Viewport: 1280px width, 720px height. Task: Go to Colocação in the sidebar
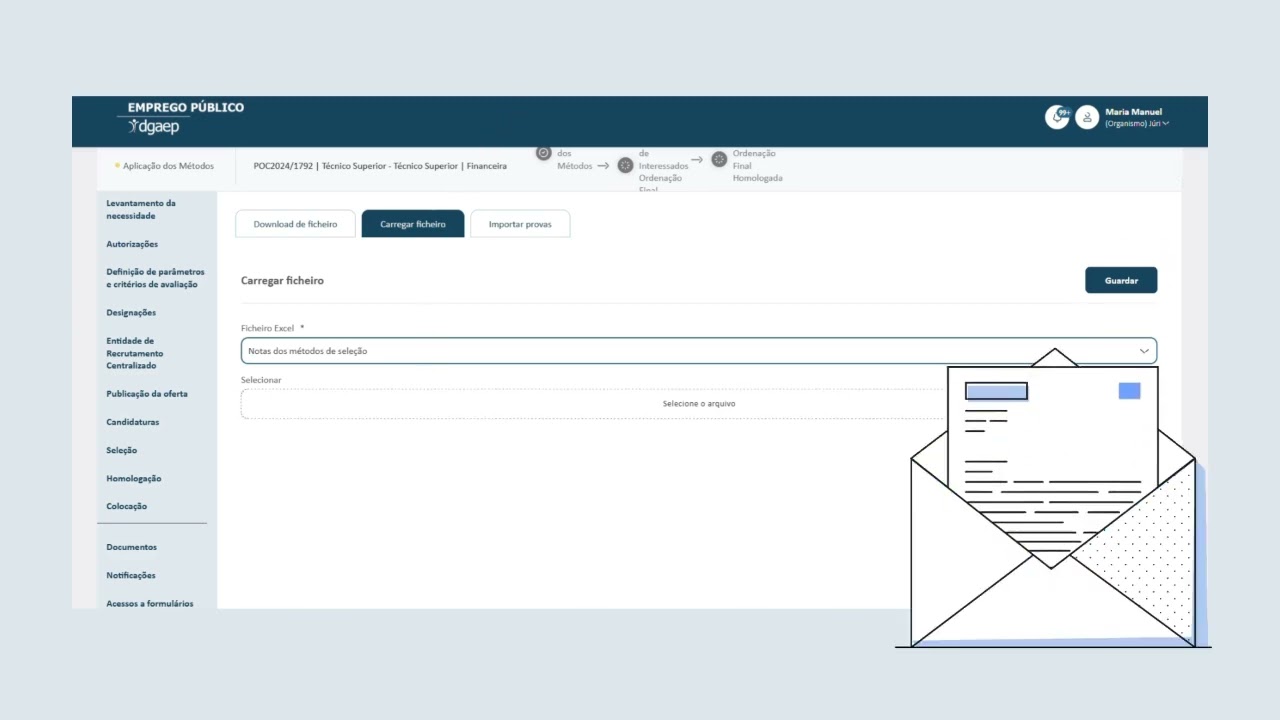pos(127,506)
